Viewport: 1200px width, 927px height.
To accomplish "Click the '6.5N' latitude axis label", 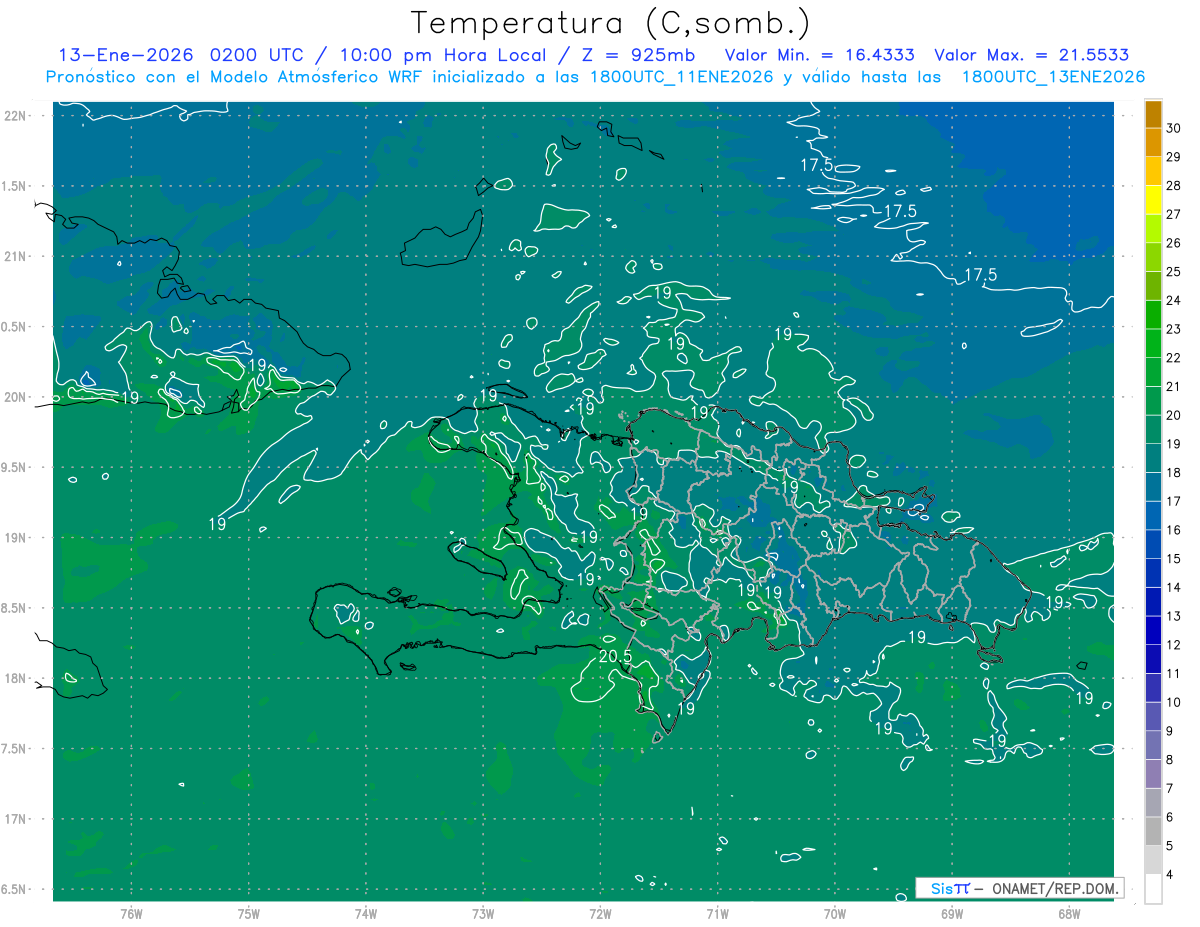I will point(14,890).
